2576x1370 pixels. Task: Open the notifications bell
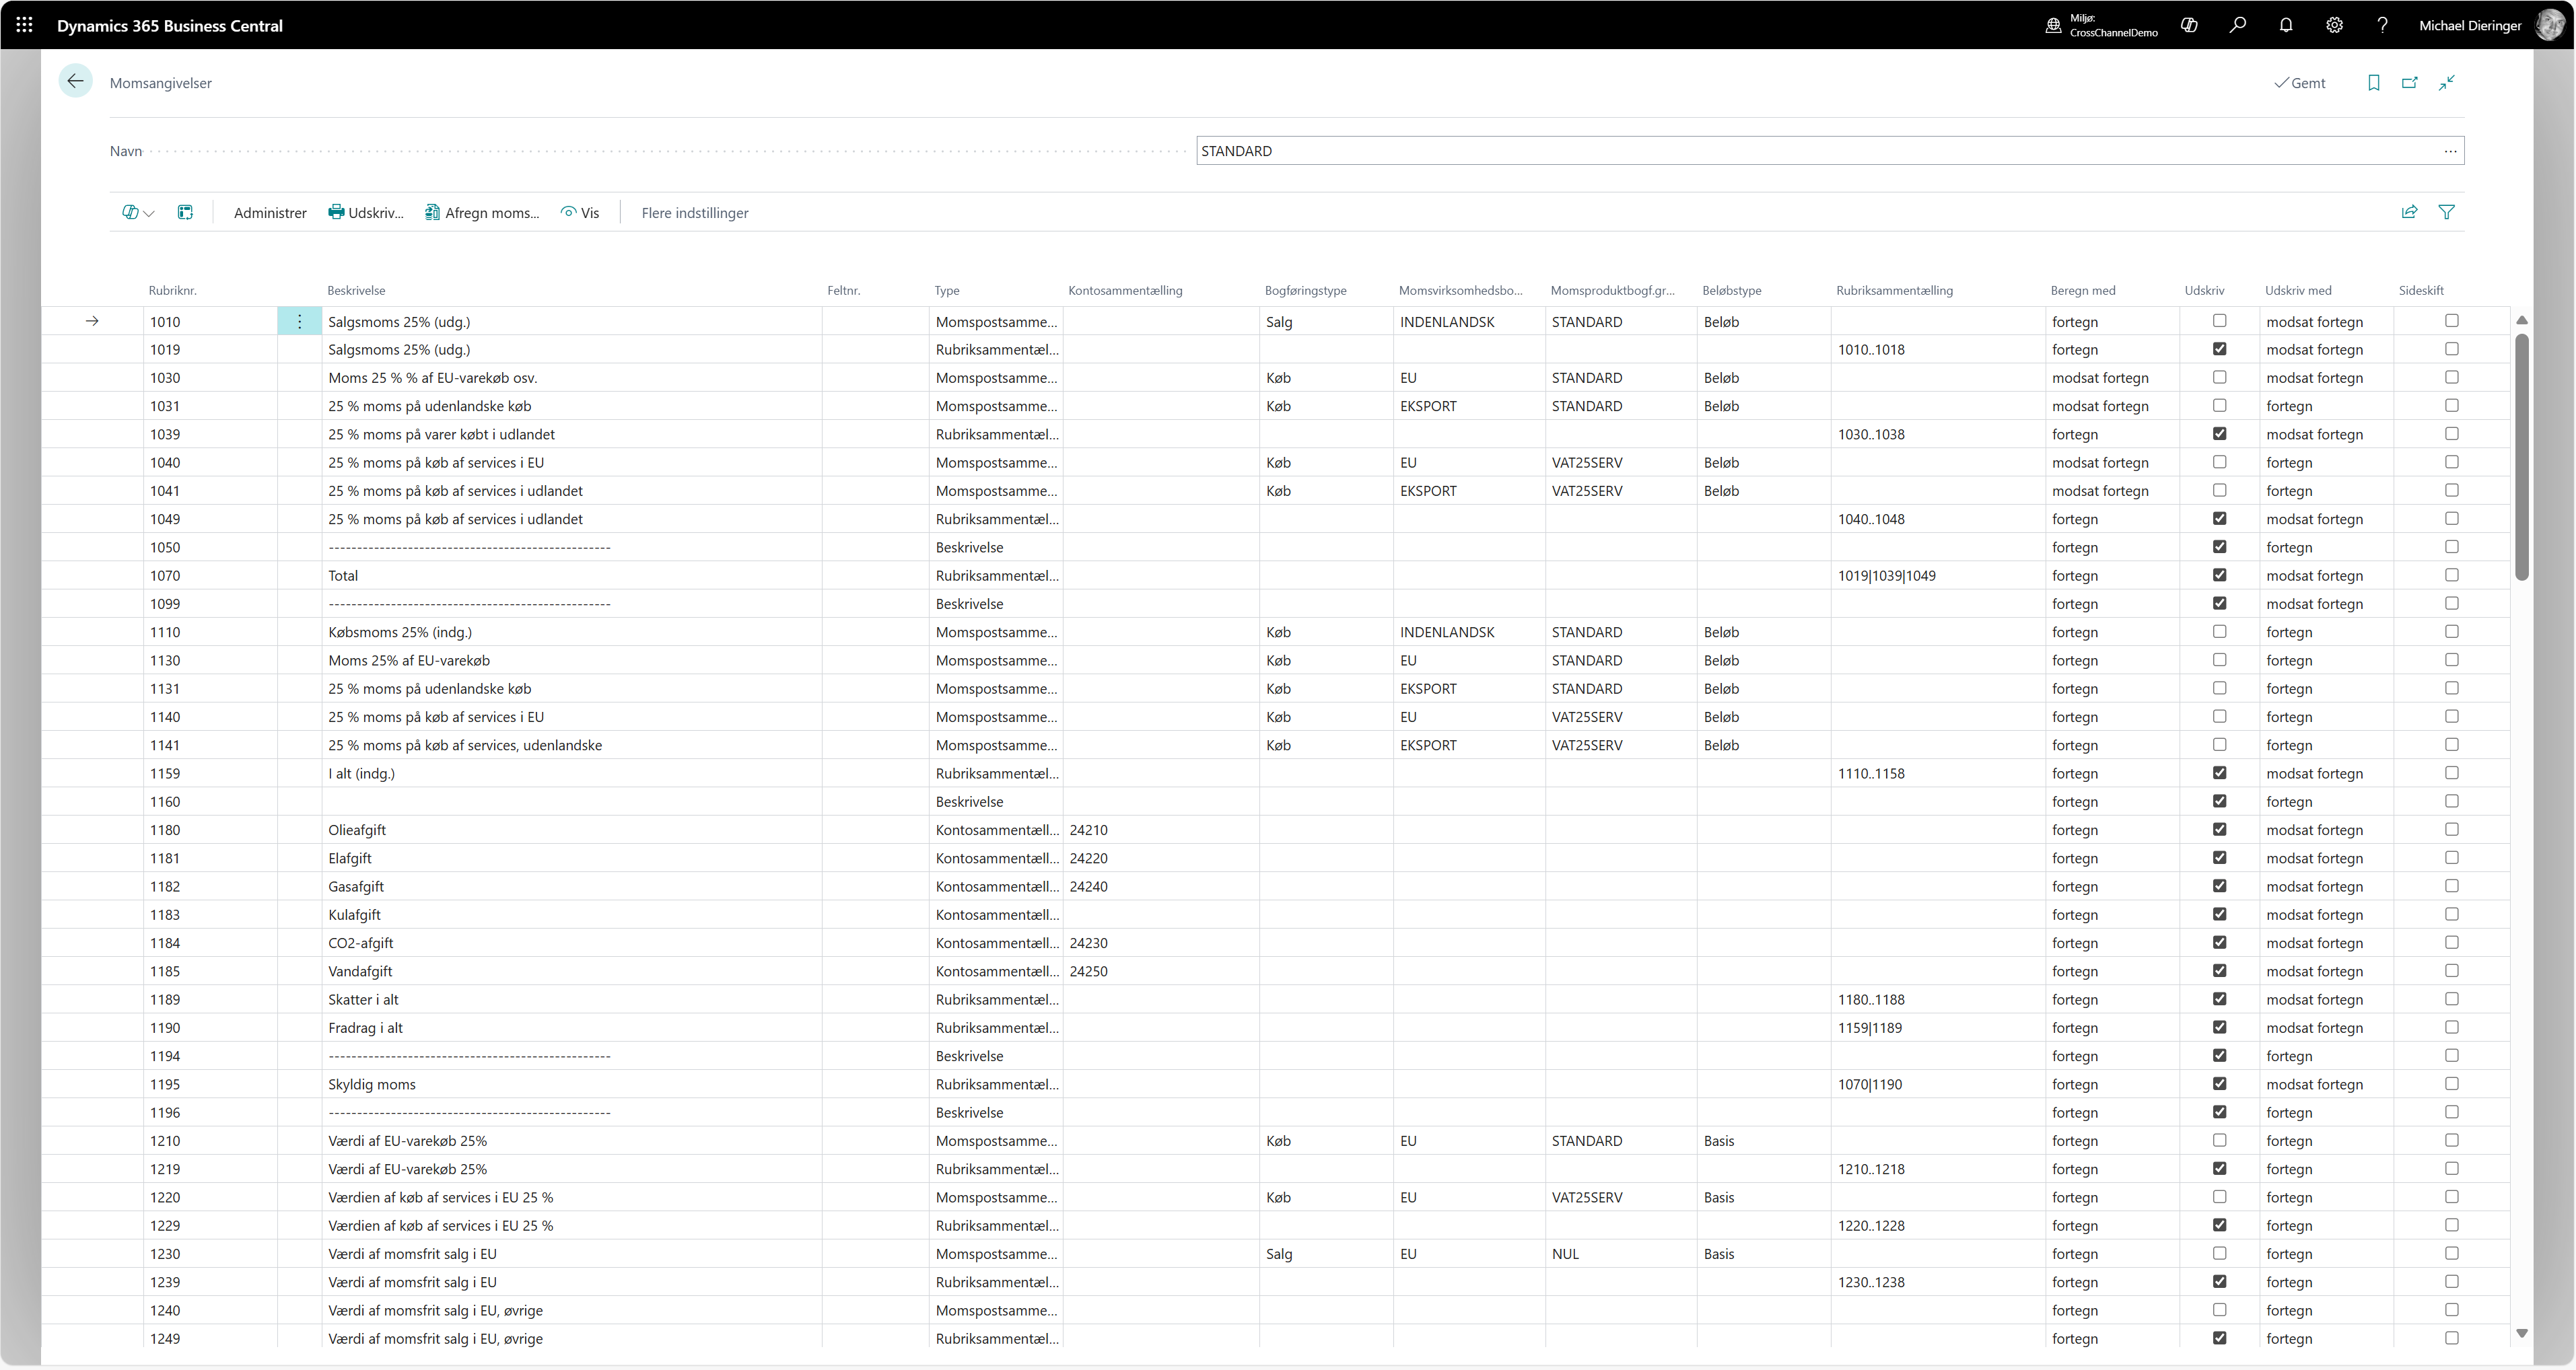2285,25
